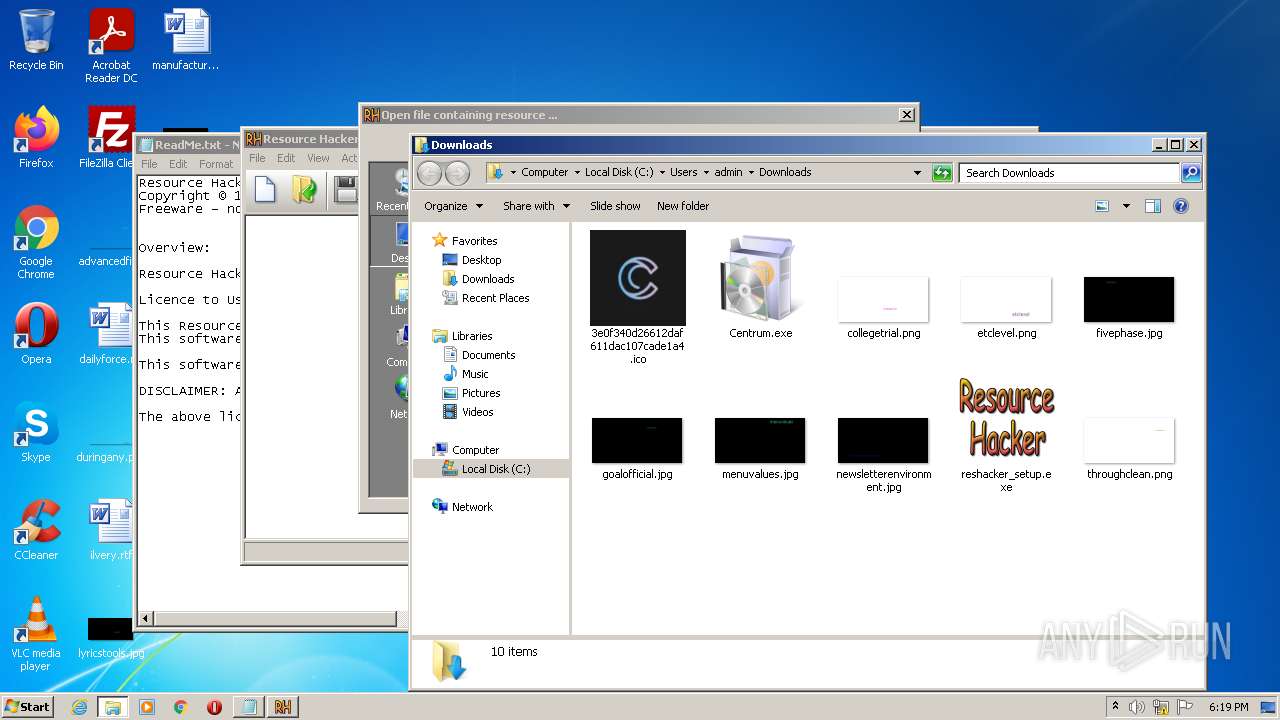Image resolution: width=1280 pixels, height=720 pixels.
Task: Click Computer in the address breadcrumb
Action: (544, 172)
